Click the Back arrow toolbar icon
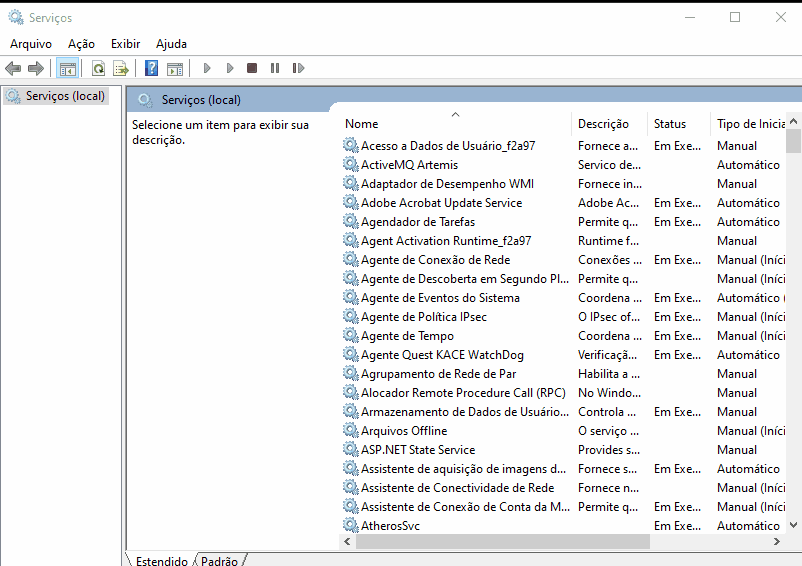The image size is (802, 566). 13,68
